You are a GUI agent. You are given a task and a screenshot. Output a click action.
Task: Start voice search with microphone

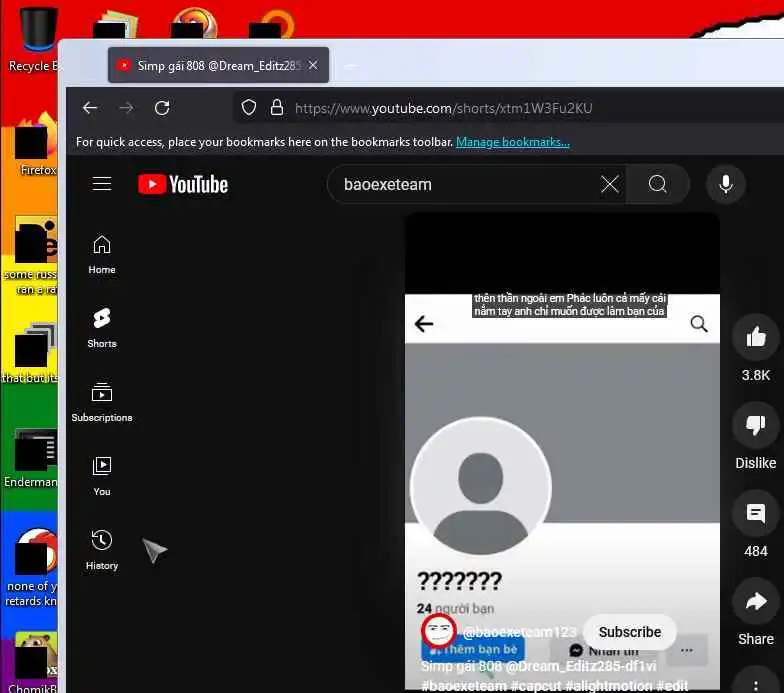pyautogui.click(x=726, y=184)
